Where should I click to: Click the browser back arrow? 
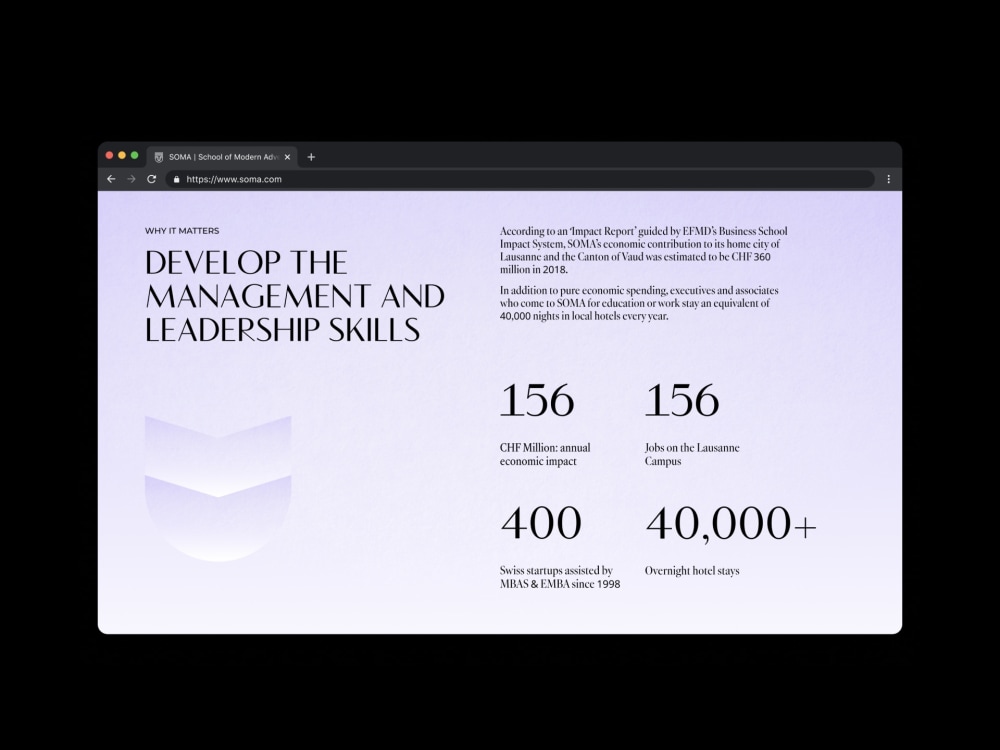point(111,179)
